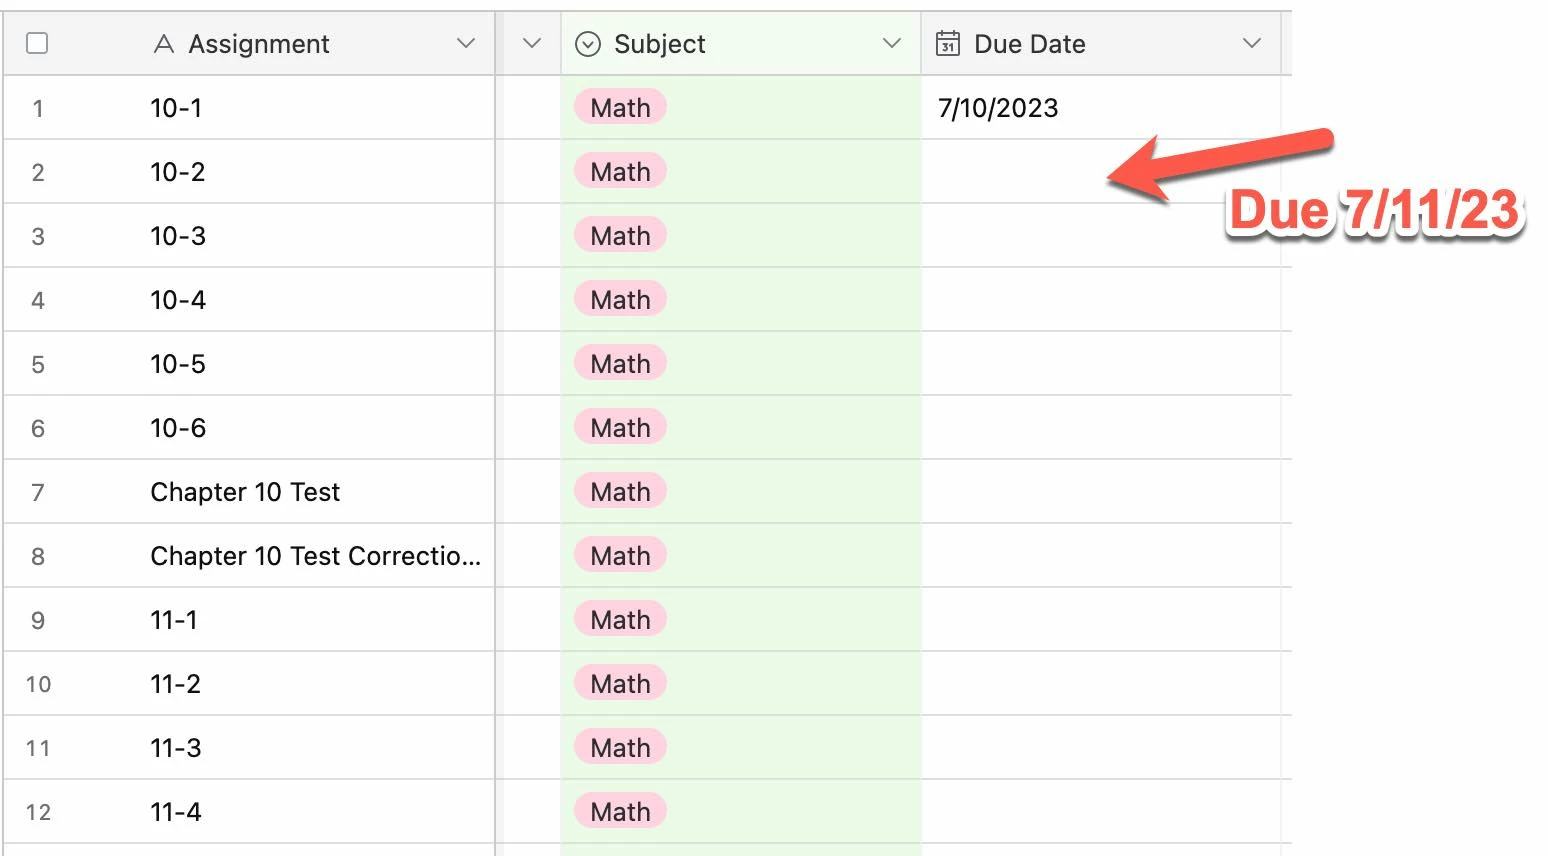
Task: Click the text-field icon beside Assignment header
Action: [164, 44]
